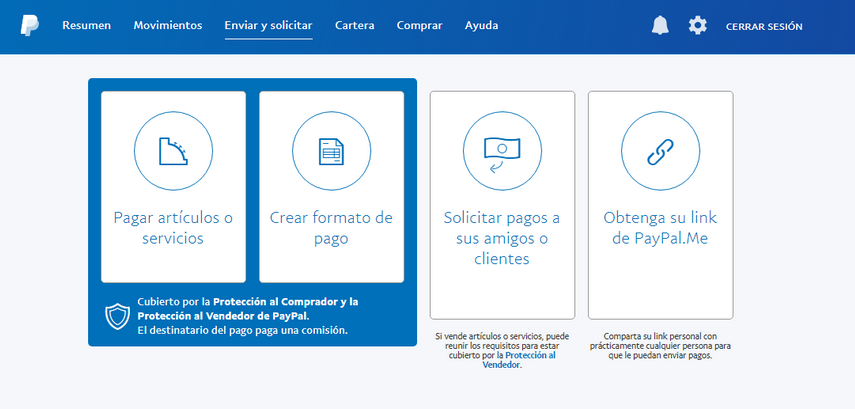
Task: Choose Obtenga su link de PayPal.Me text
Action: click(660, 228)
